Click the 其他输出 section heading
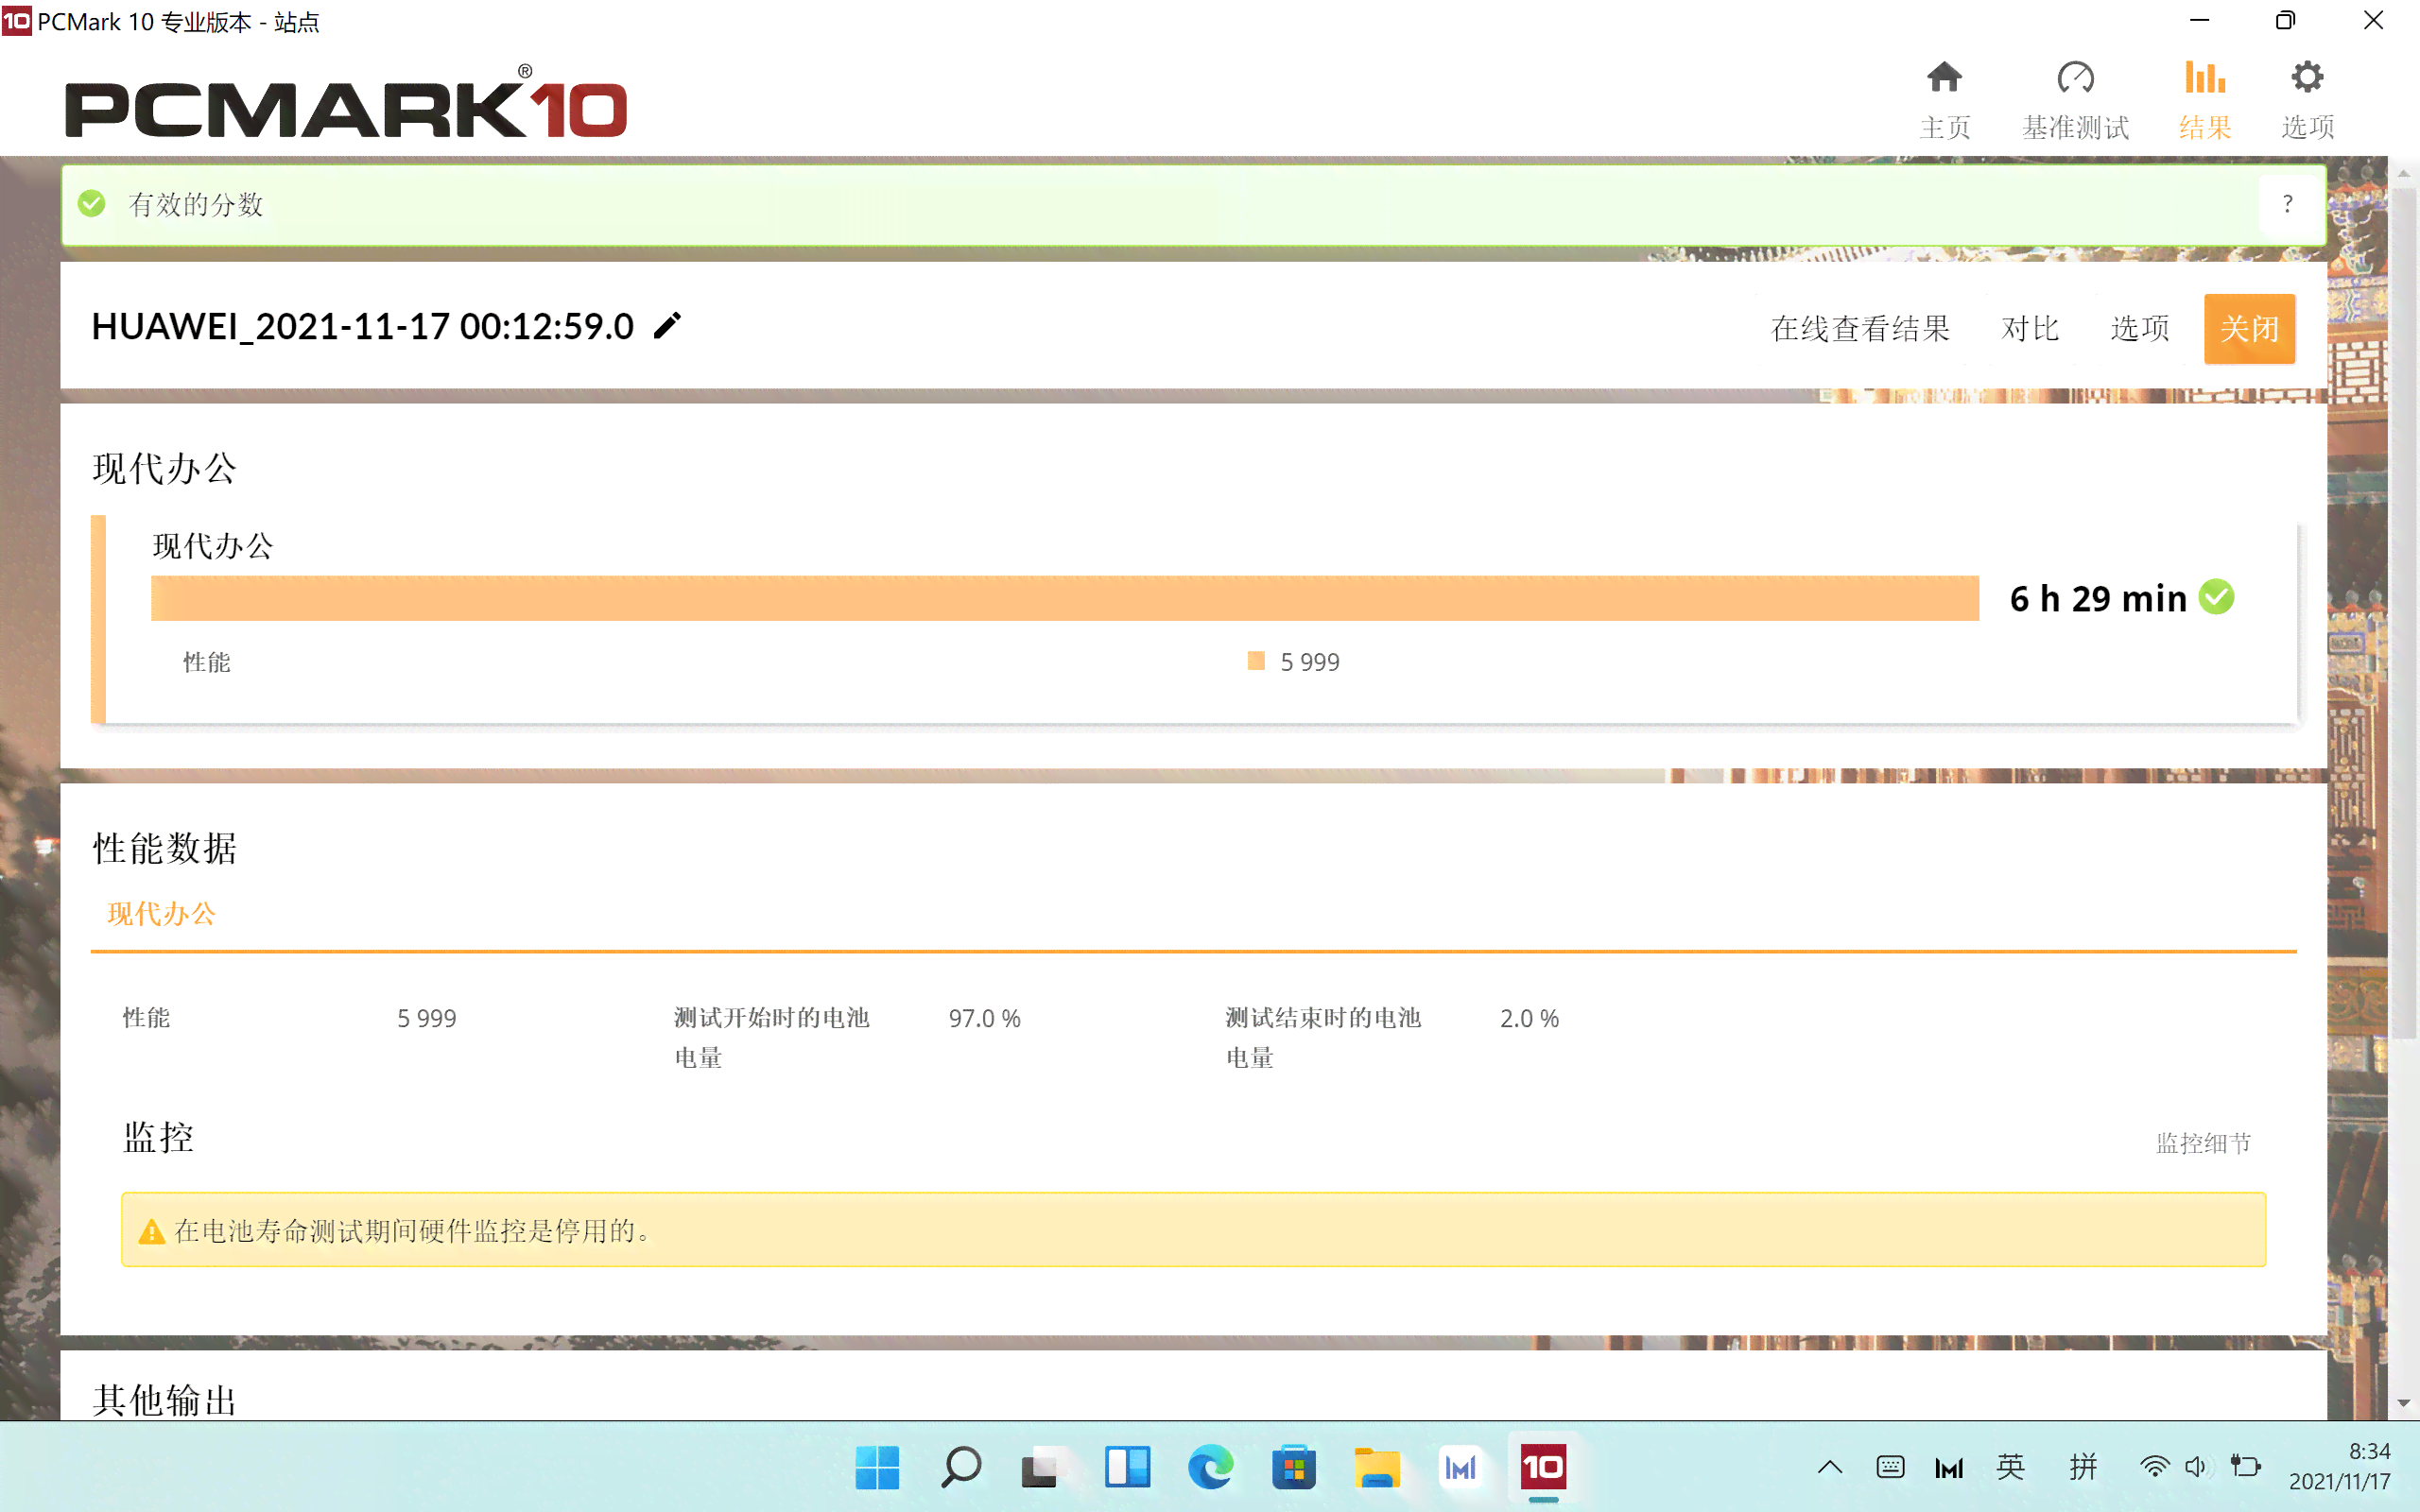Image resolution: width=2420 pixels, height=1512 pixels. click(165, 1400)
